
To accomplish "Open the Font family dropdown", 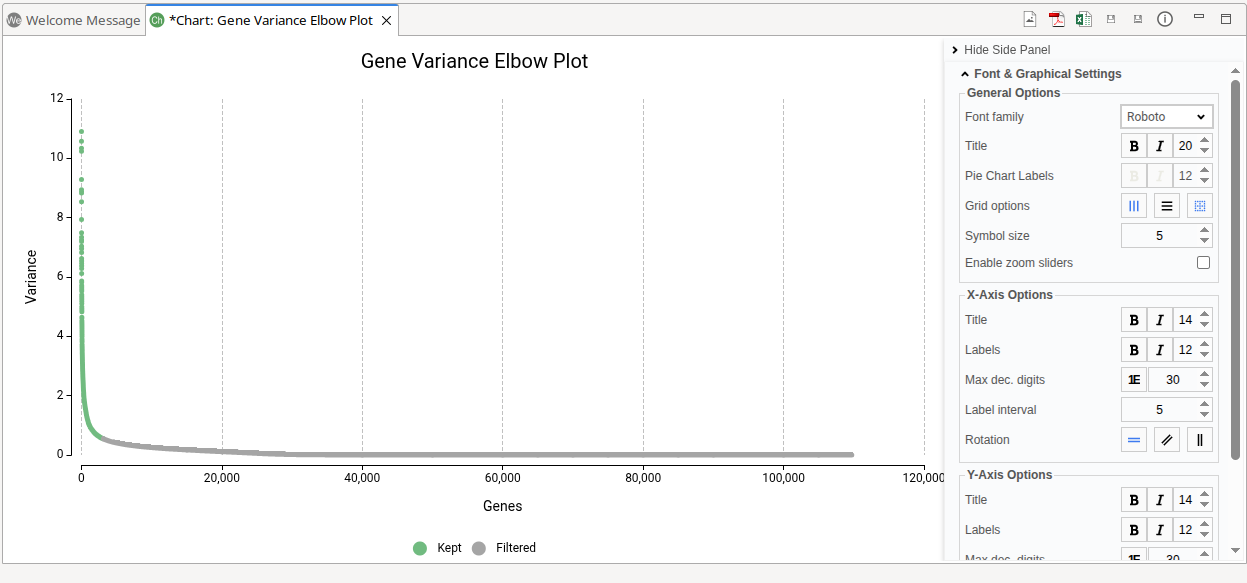I will (1166, 117).
